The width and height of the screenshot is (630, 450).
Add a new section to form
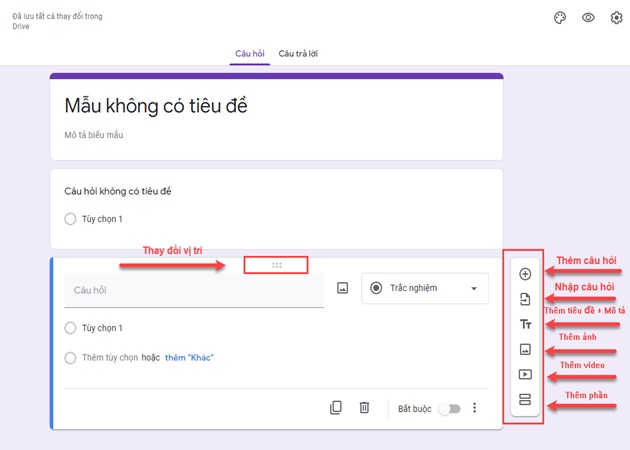525,399
